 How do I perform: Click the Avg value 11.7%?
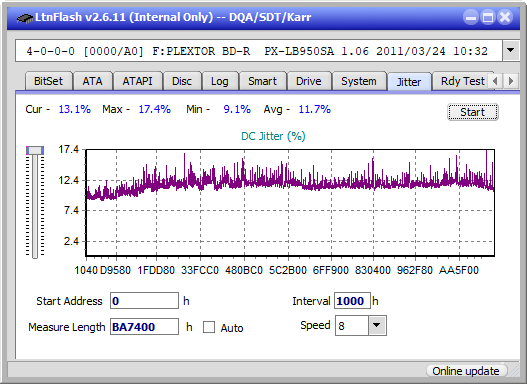[x=315, y=109]
